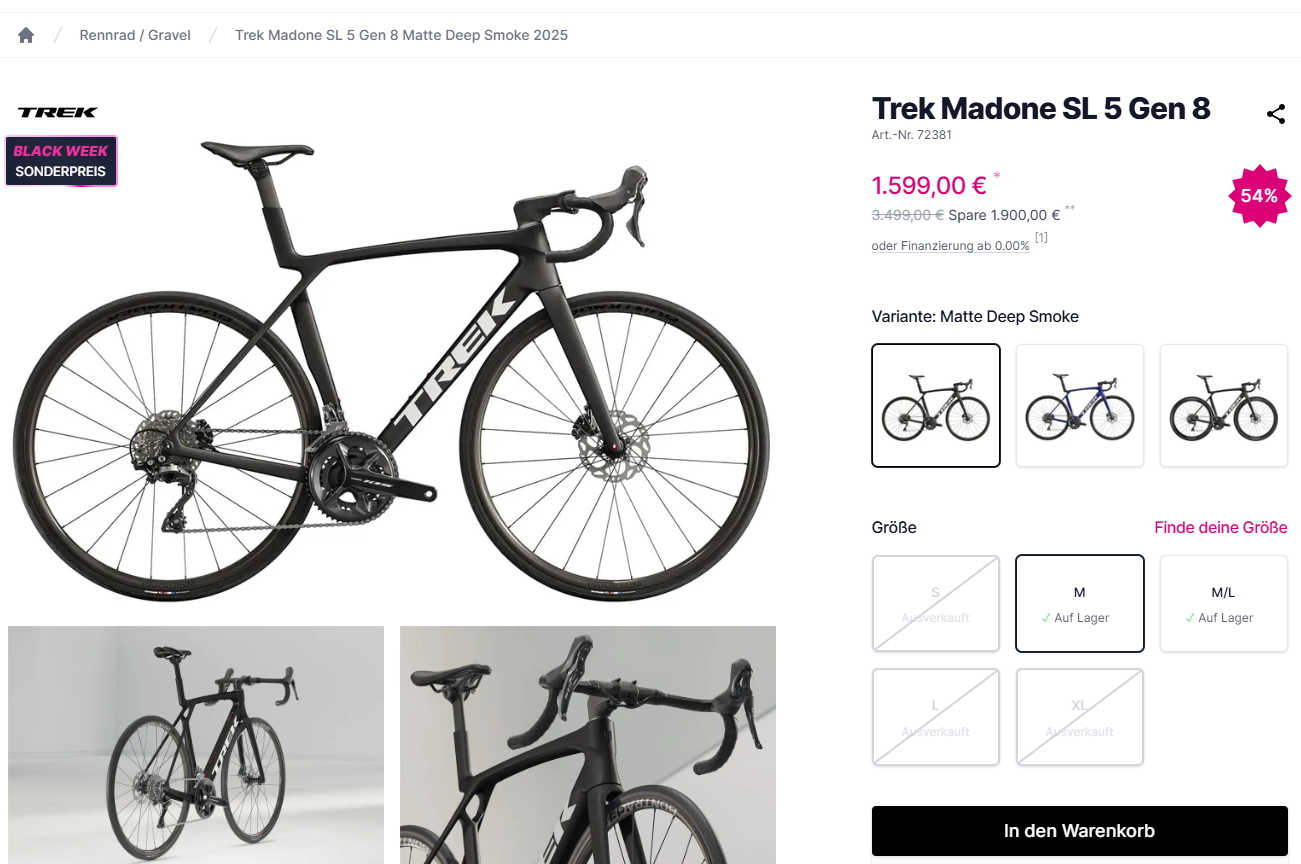Screen dimensions: 1301x864
Task: Open the Finde deine Größe link
Action: [x=1220, y=527]
